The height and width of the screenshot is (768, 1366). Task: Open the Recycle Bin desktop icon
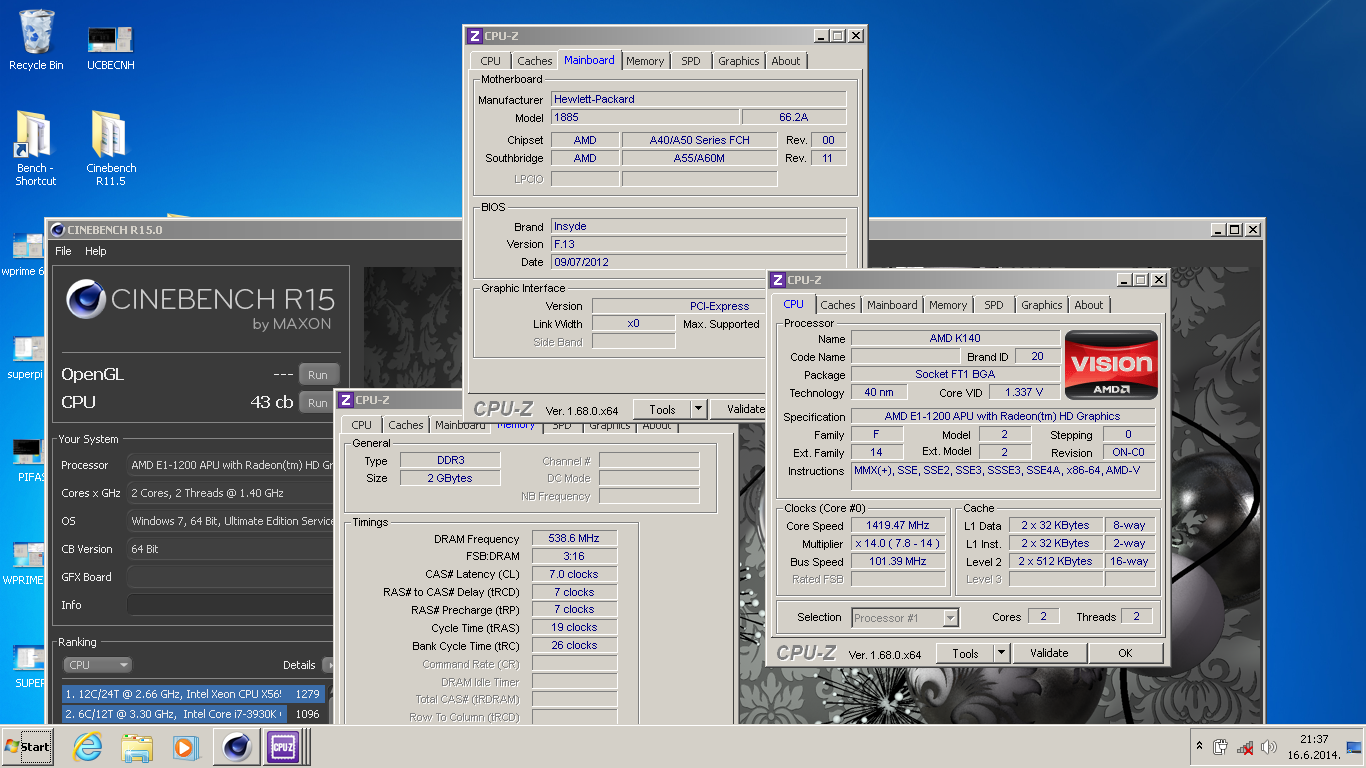pyautogui.click(x=36, y=40)
